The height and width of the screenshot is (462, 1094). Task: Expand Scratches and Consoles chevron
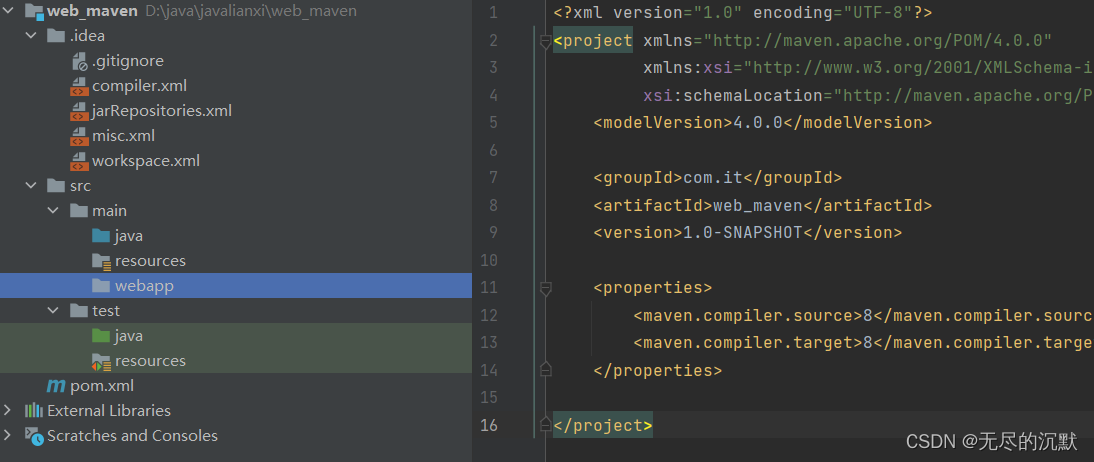8,435
